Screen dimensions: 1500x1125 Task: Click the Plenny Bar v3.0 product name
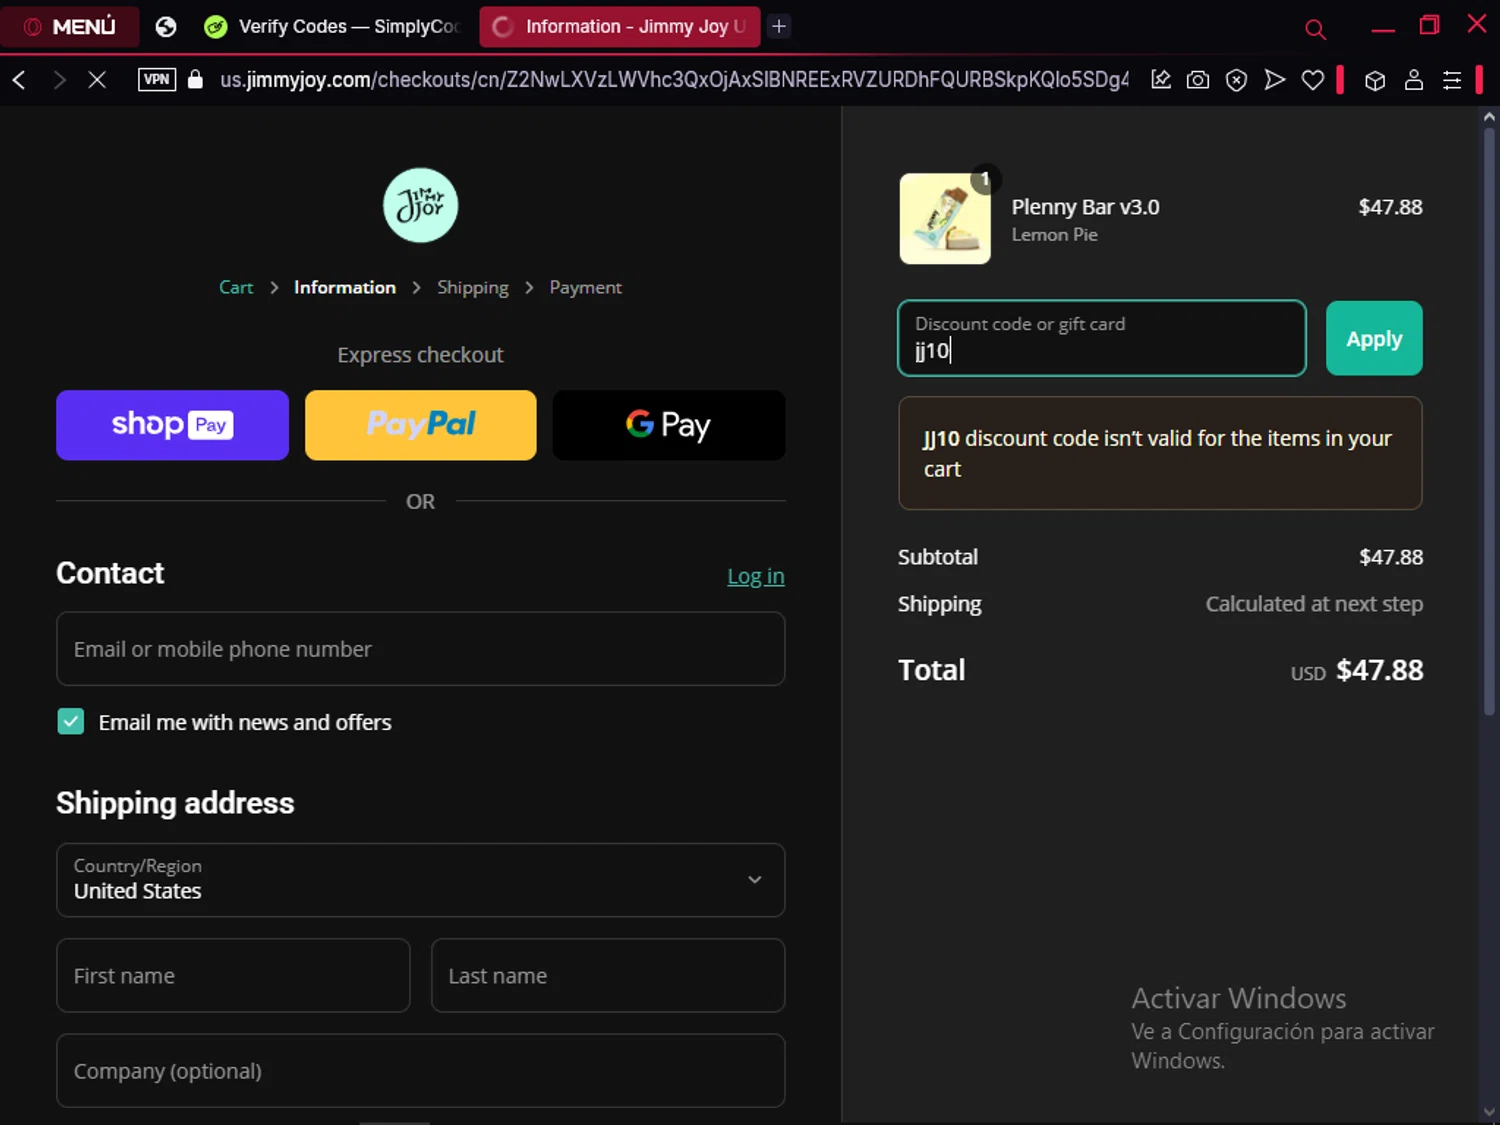[1085, 207]
